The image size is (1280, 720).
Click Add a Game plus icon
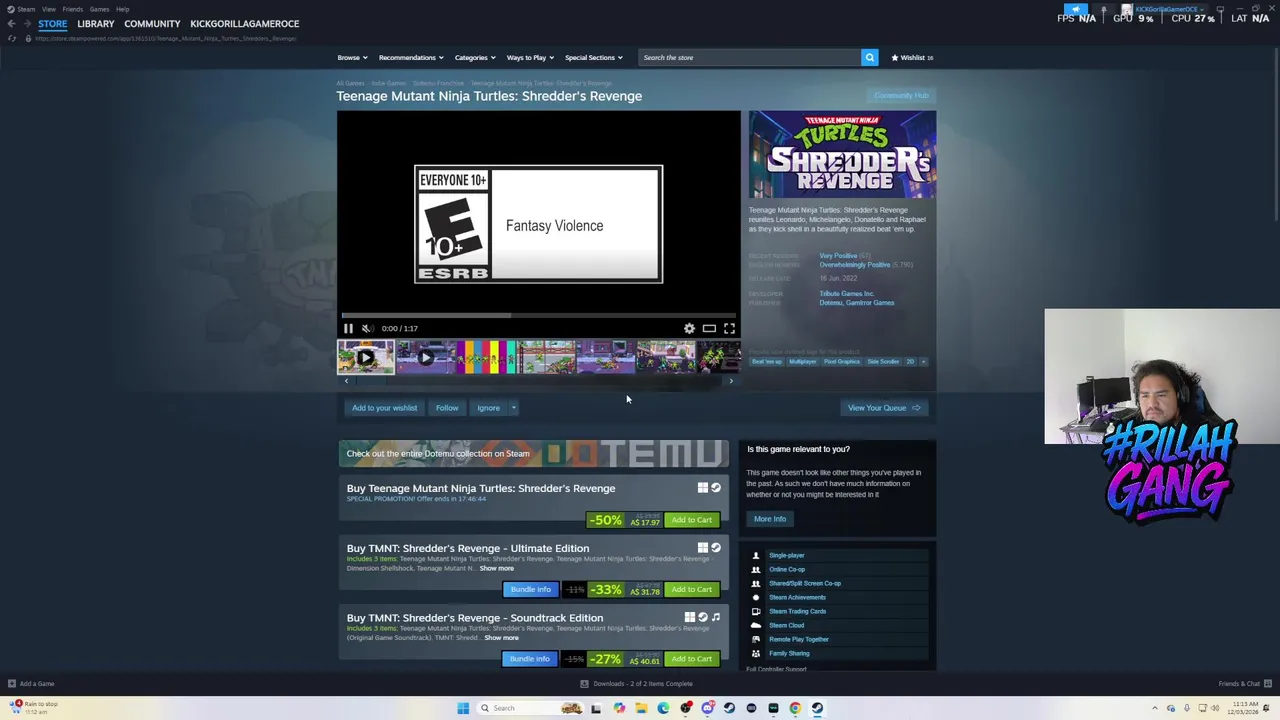point(12,684)
